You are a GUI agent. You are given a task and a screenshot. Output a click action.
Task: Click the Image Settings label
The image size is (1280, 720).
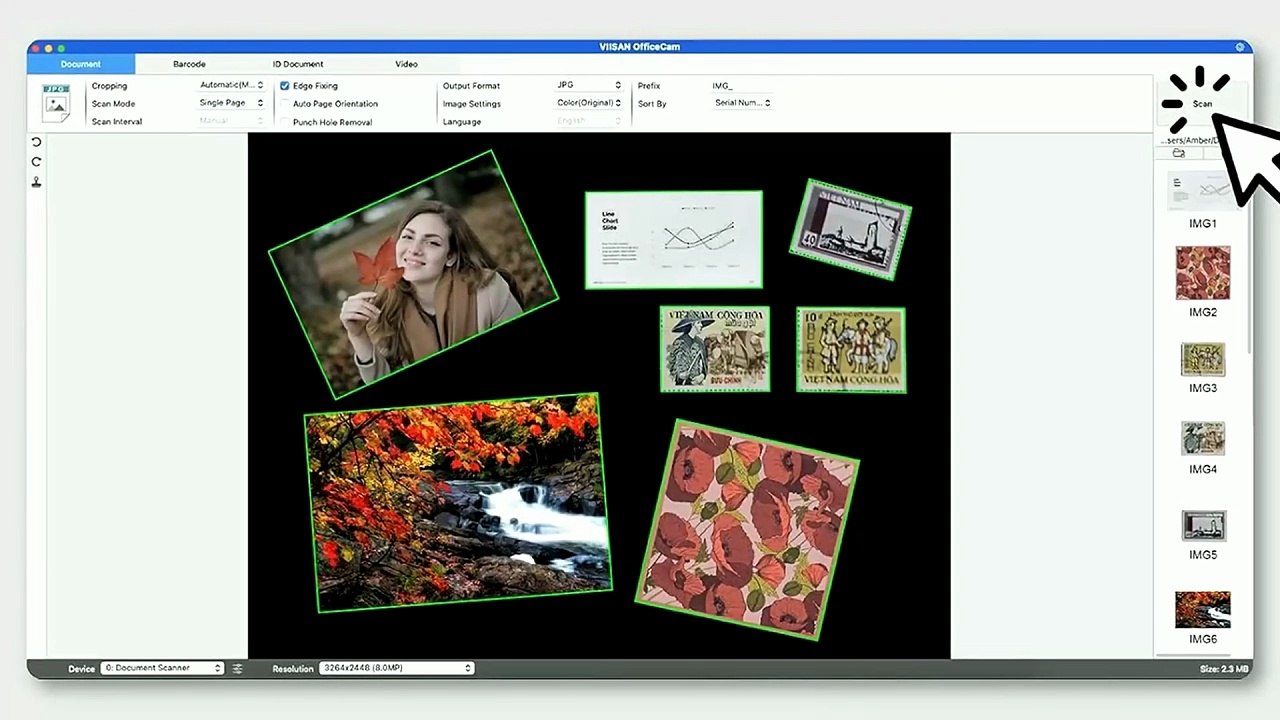tap(472, 104)
